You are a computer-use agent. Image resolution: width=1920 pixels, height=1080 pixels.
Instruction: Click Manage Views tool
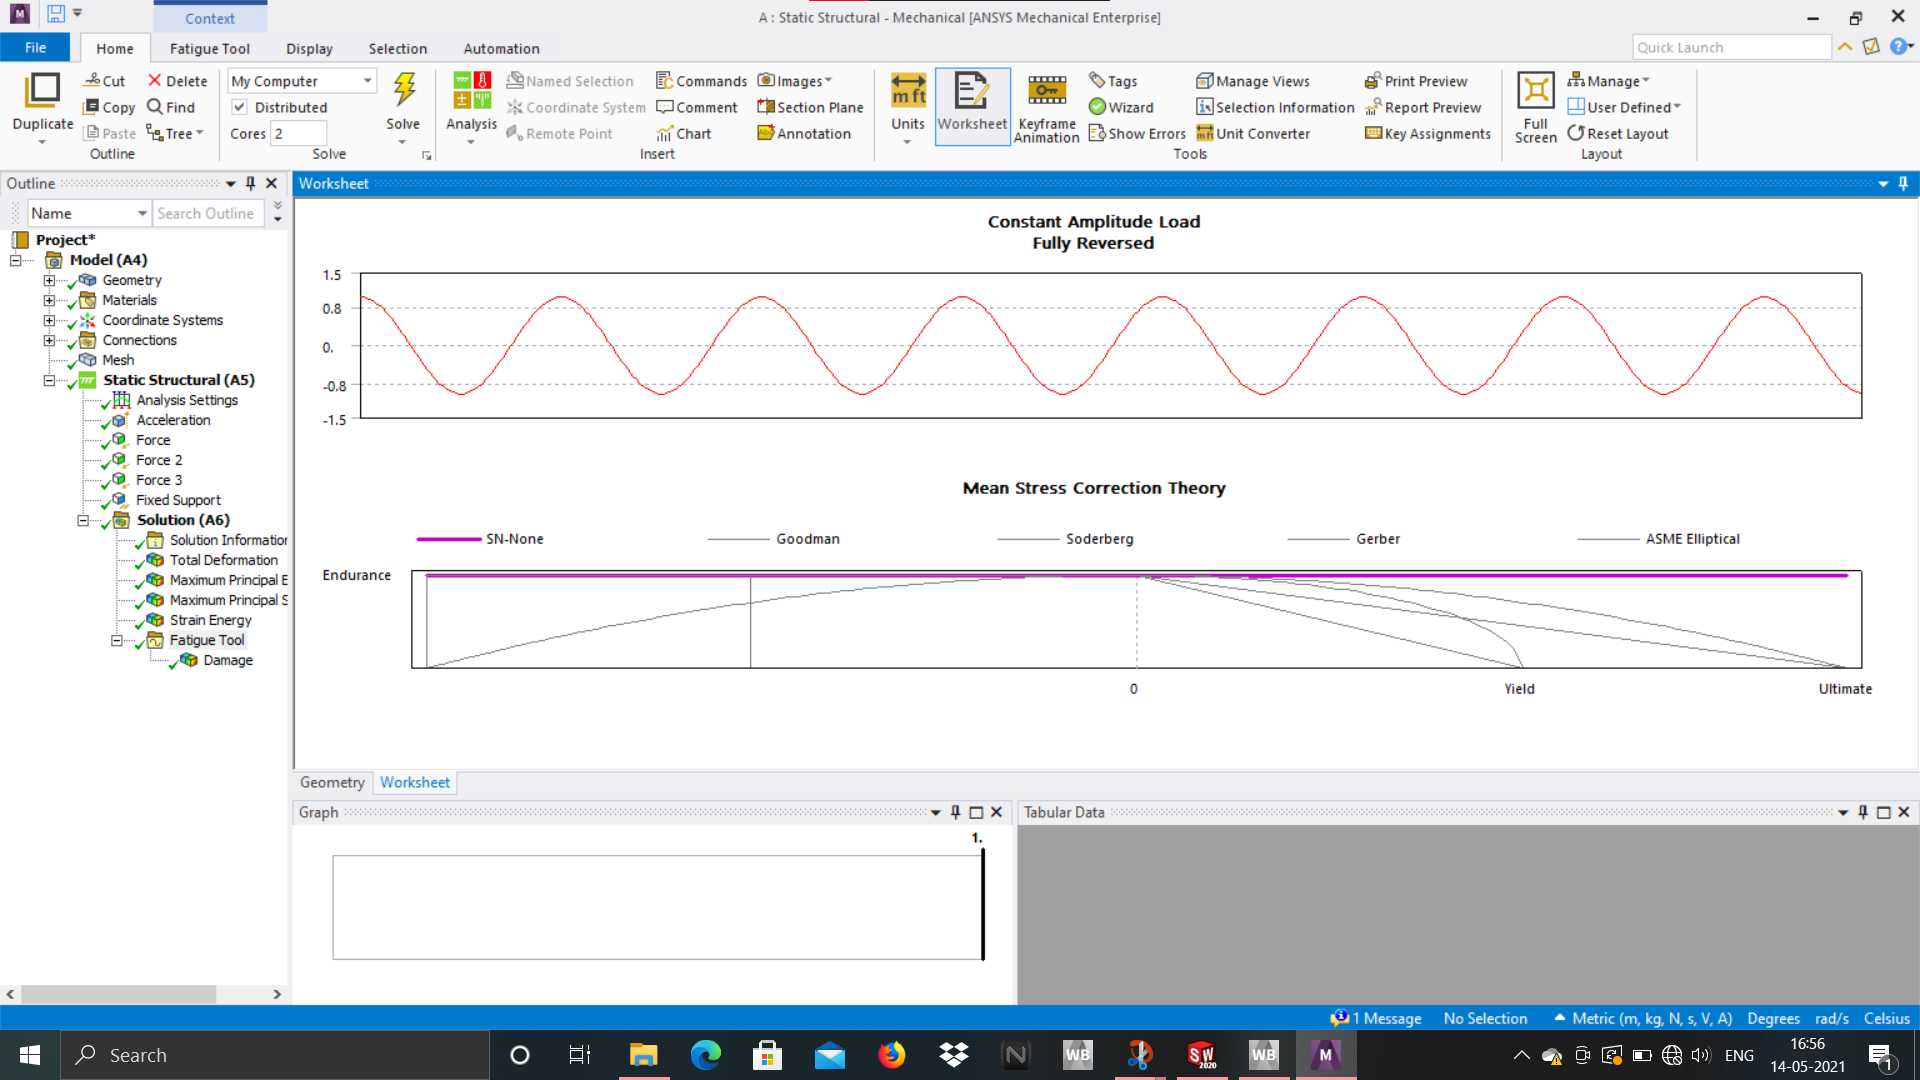point(1253,81)
